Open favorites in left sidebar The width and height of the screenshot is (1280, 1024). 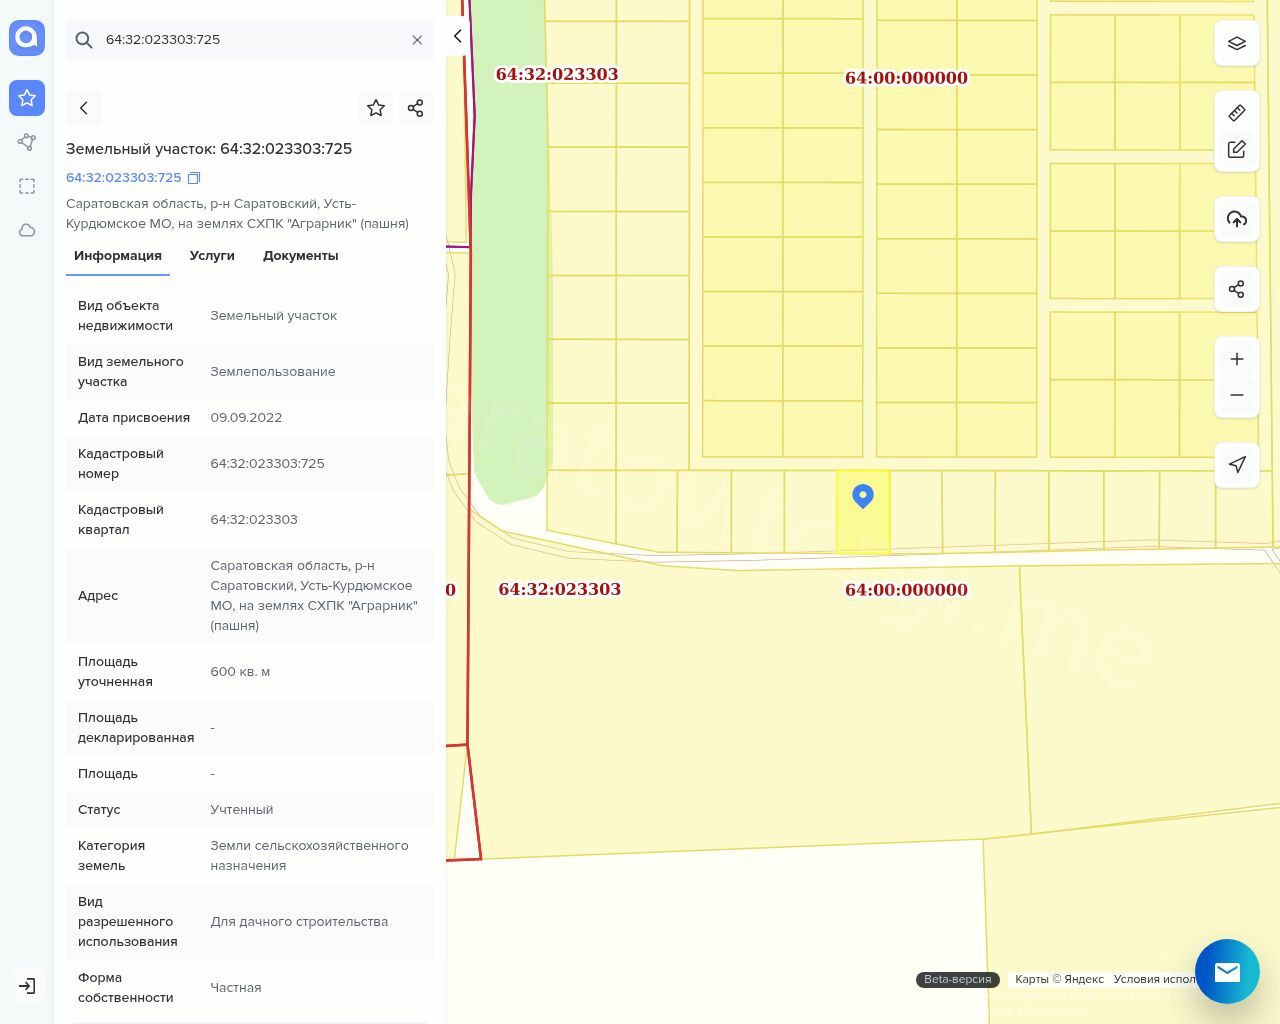pos(27,98)
